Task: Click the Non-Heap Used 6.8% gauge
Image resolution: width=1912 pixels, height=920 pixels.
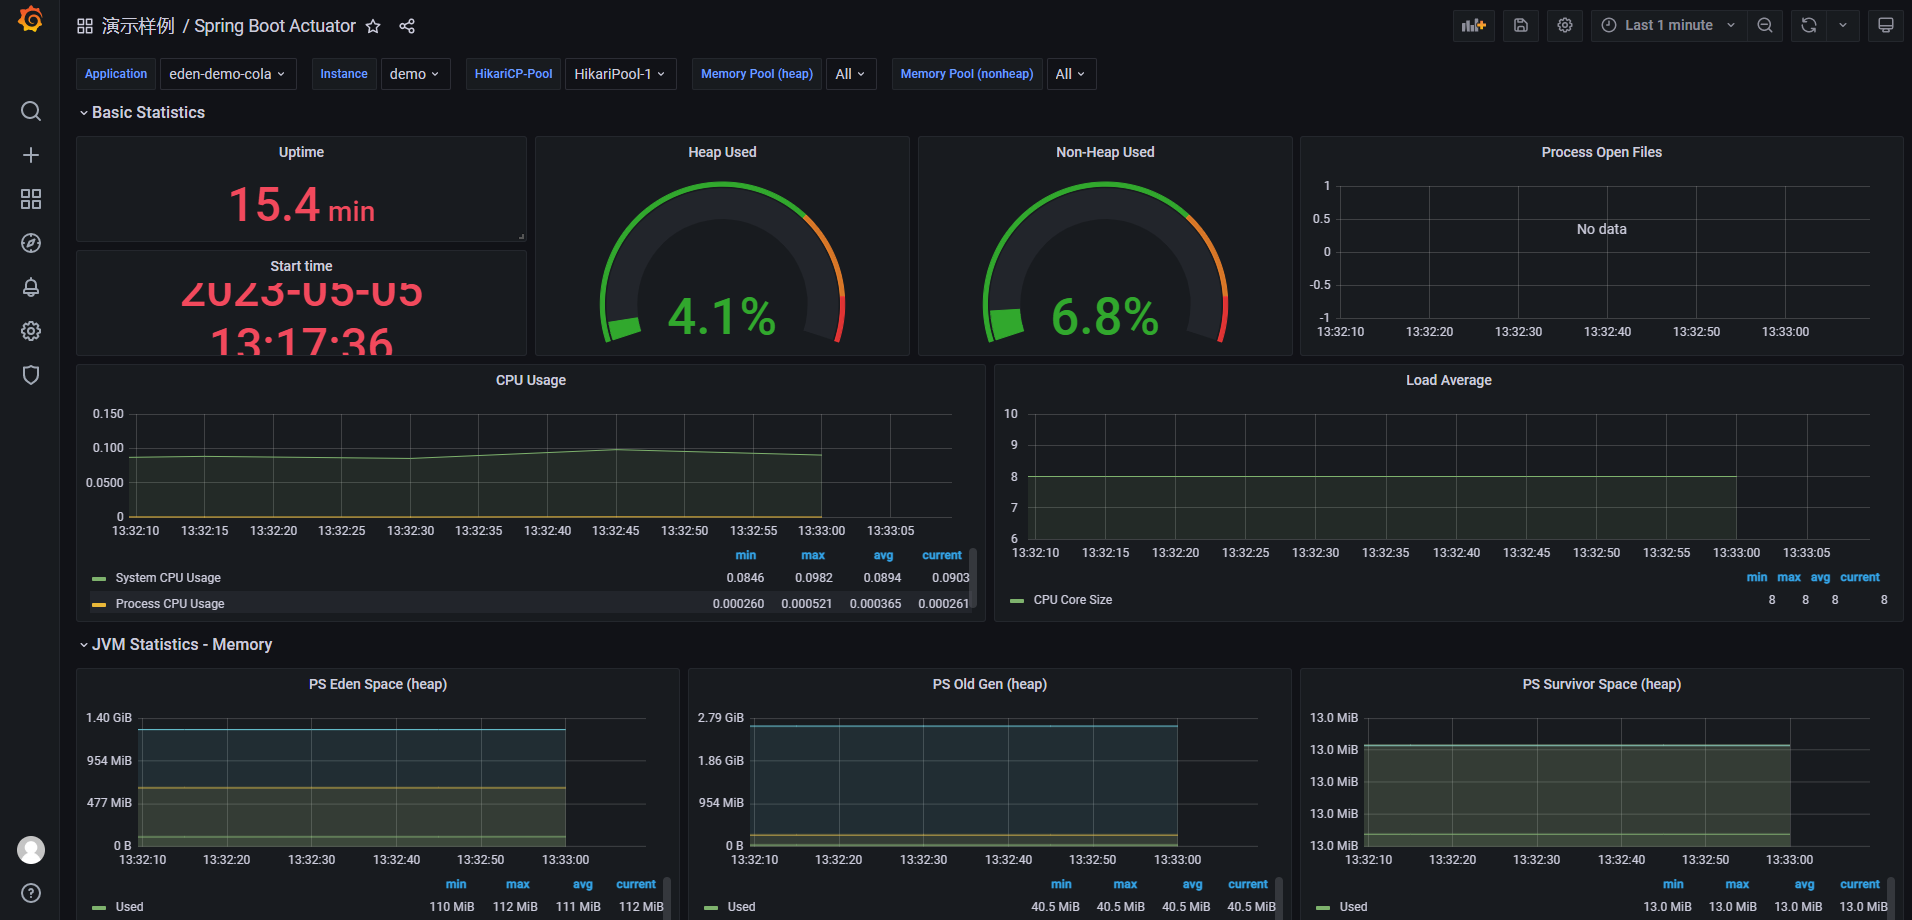Action: coord(1105,262)
